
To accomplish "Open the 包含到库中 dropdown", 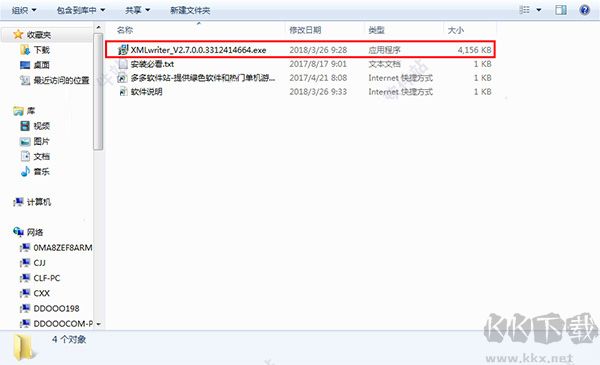I will pyautogui.click(x=81, y=10).
